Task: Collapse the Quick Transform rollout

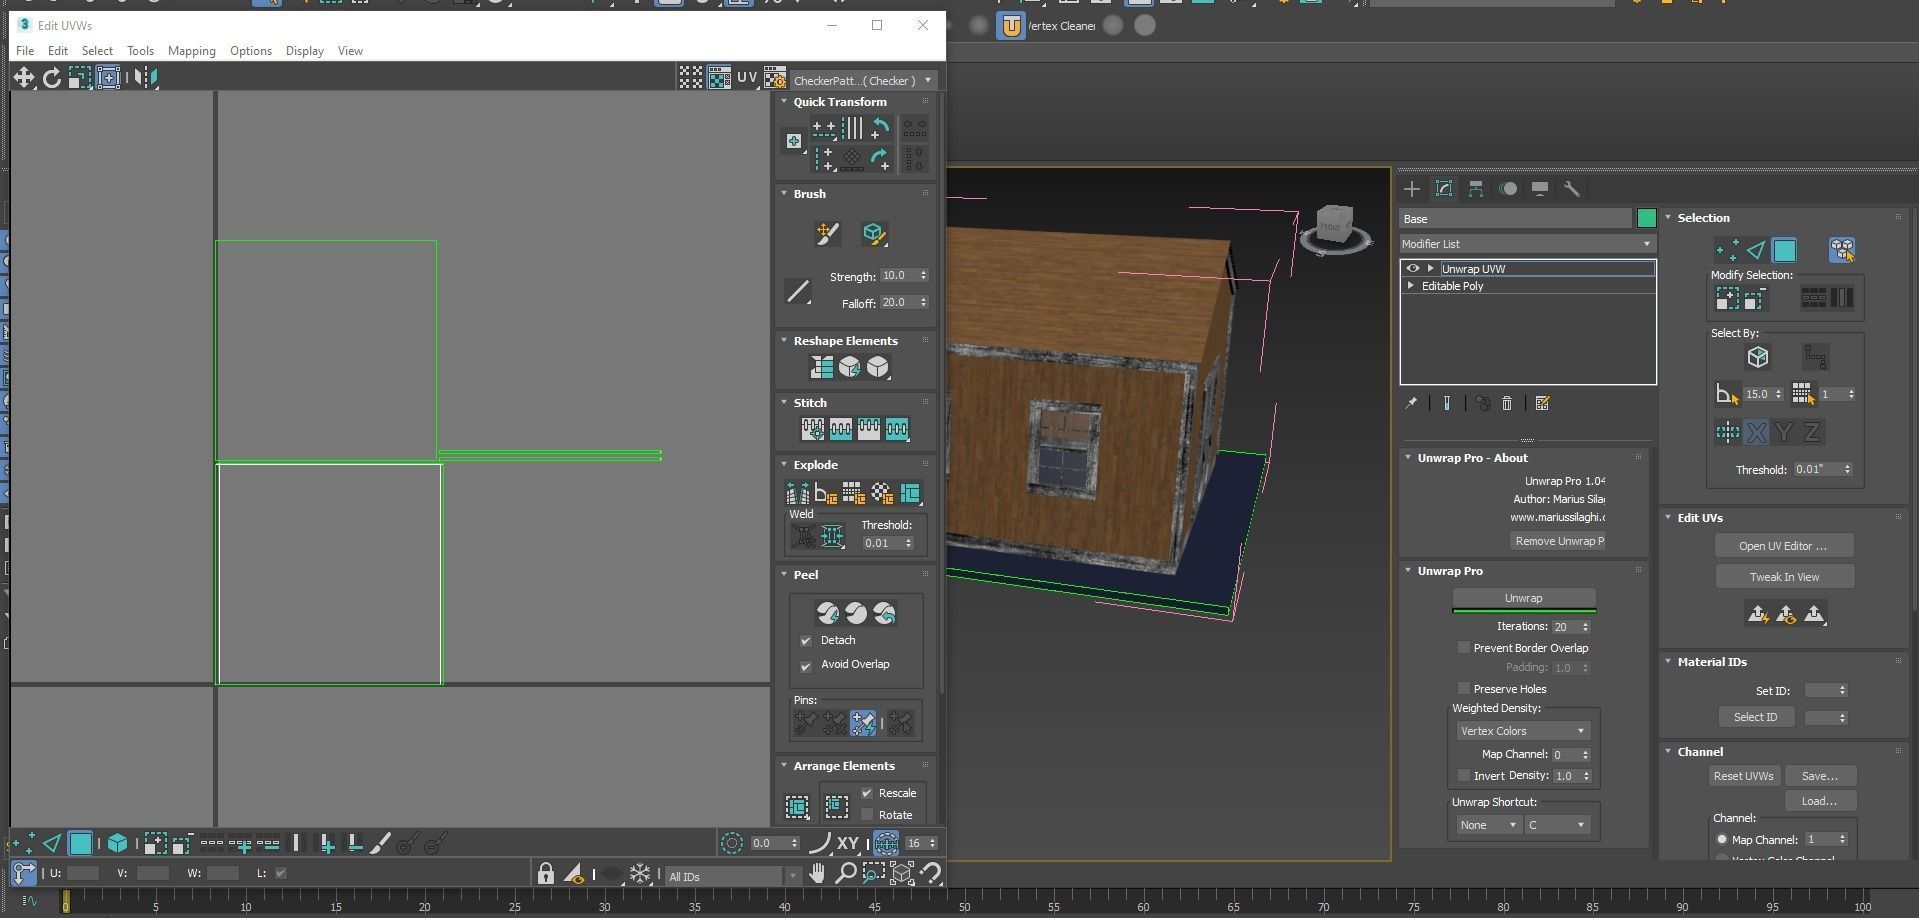Action: coord(784,102)
